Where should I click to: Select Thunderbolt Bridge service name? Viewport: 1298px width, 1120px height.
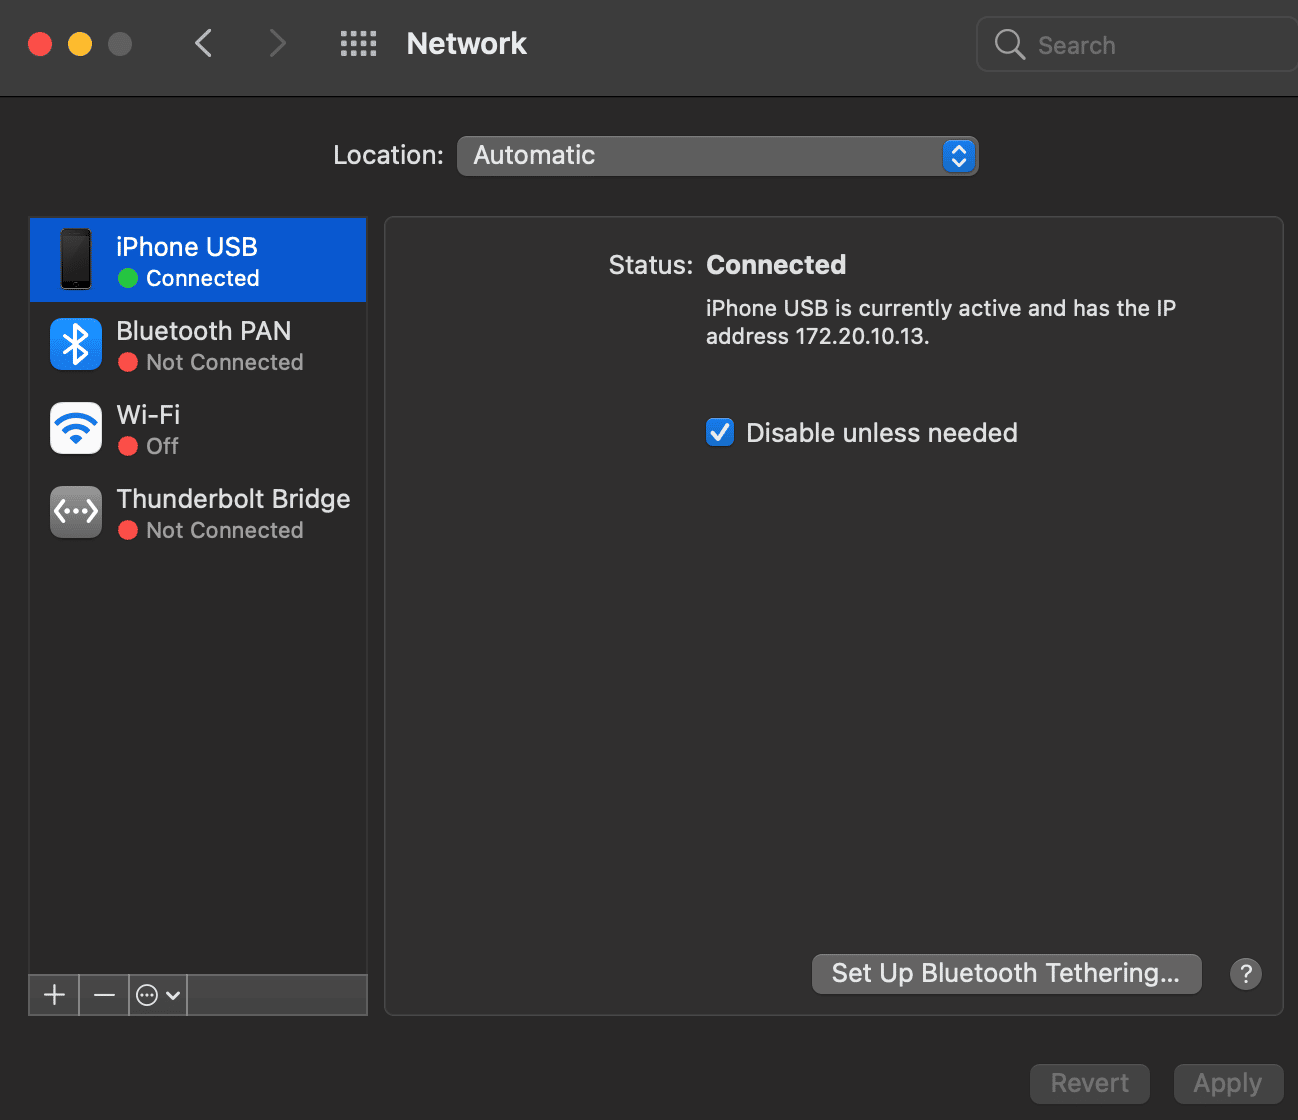pos(233,499)
